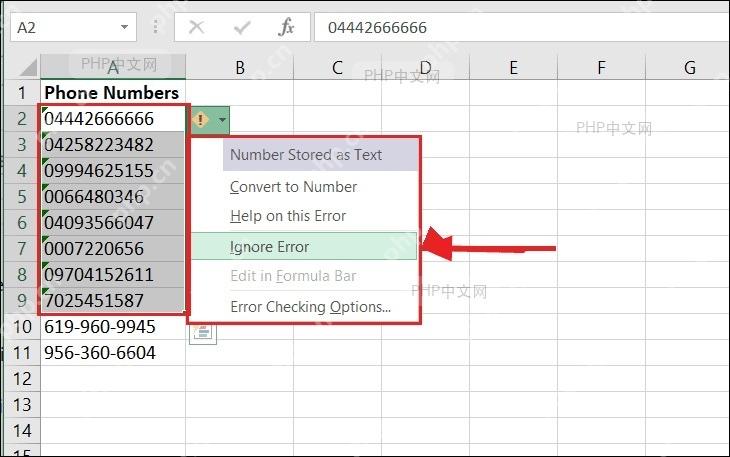Click the Cancel X icon in formula bar
This screenshot has width=730, height=457.
[196, 27]
